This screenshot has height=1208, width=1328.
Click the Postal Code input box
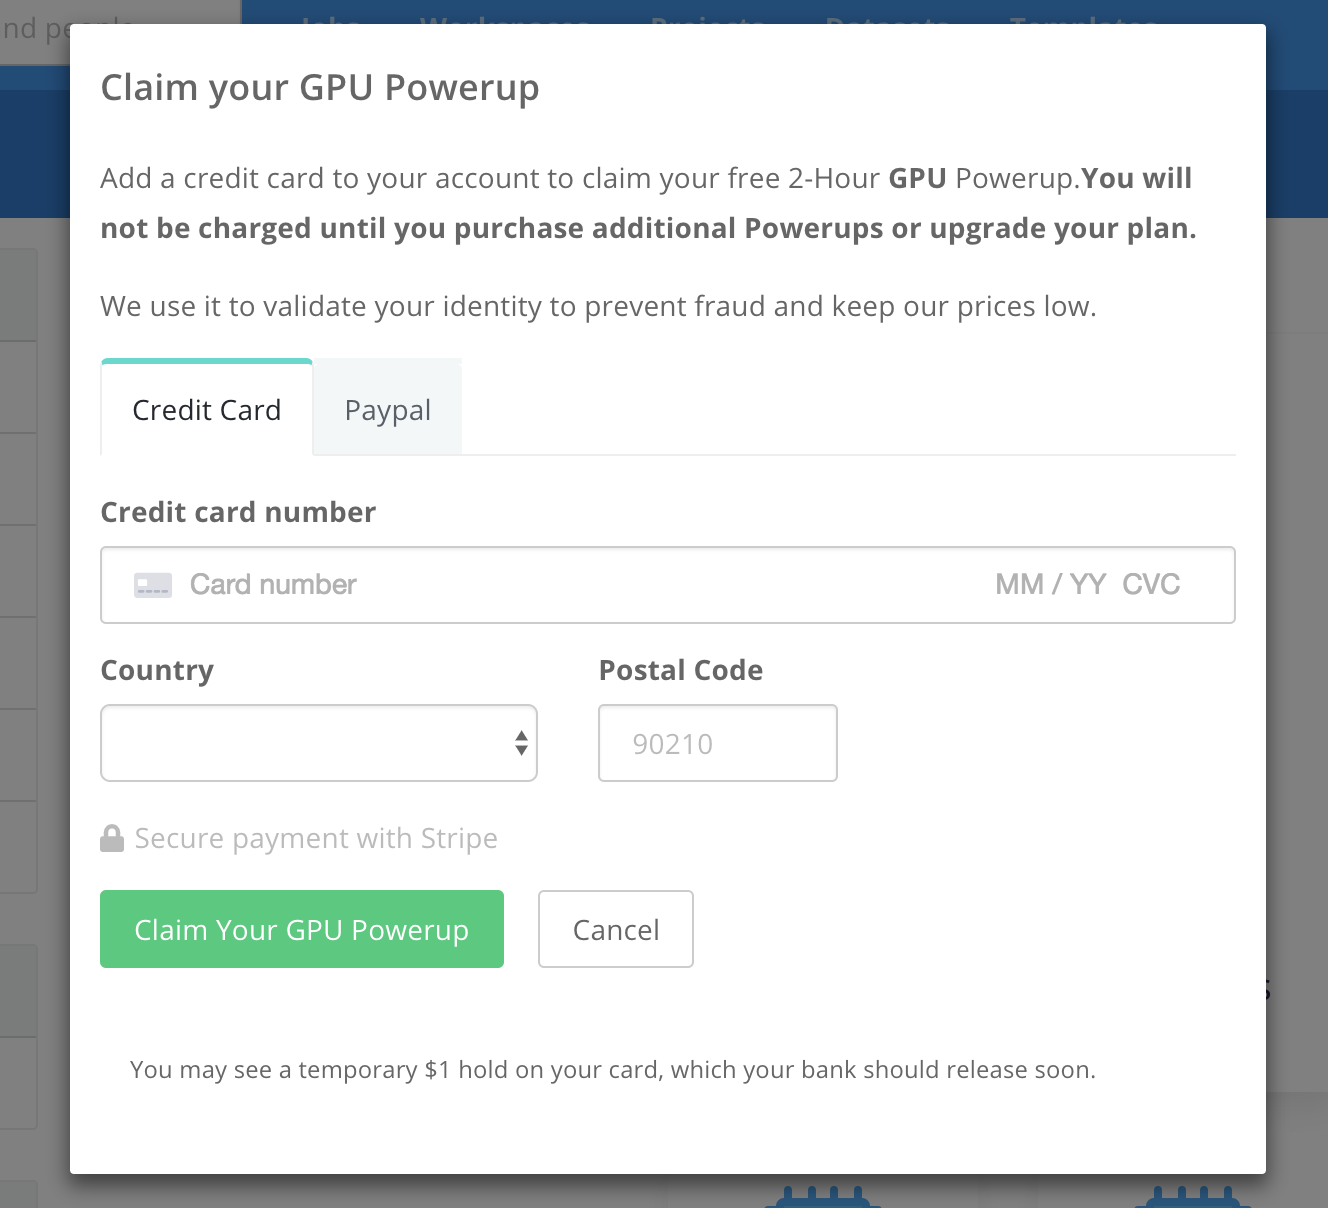click(717, 743)
